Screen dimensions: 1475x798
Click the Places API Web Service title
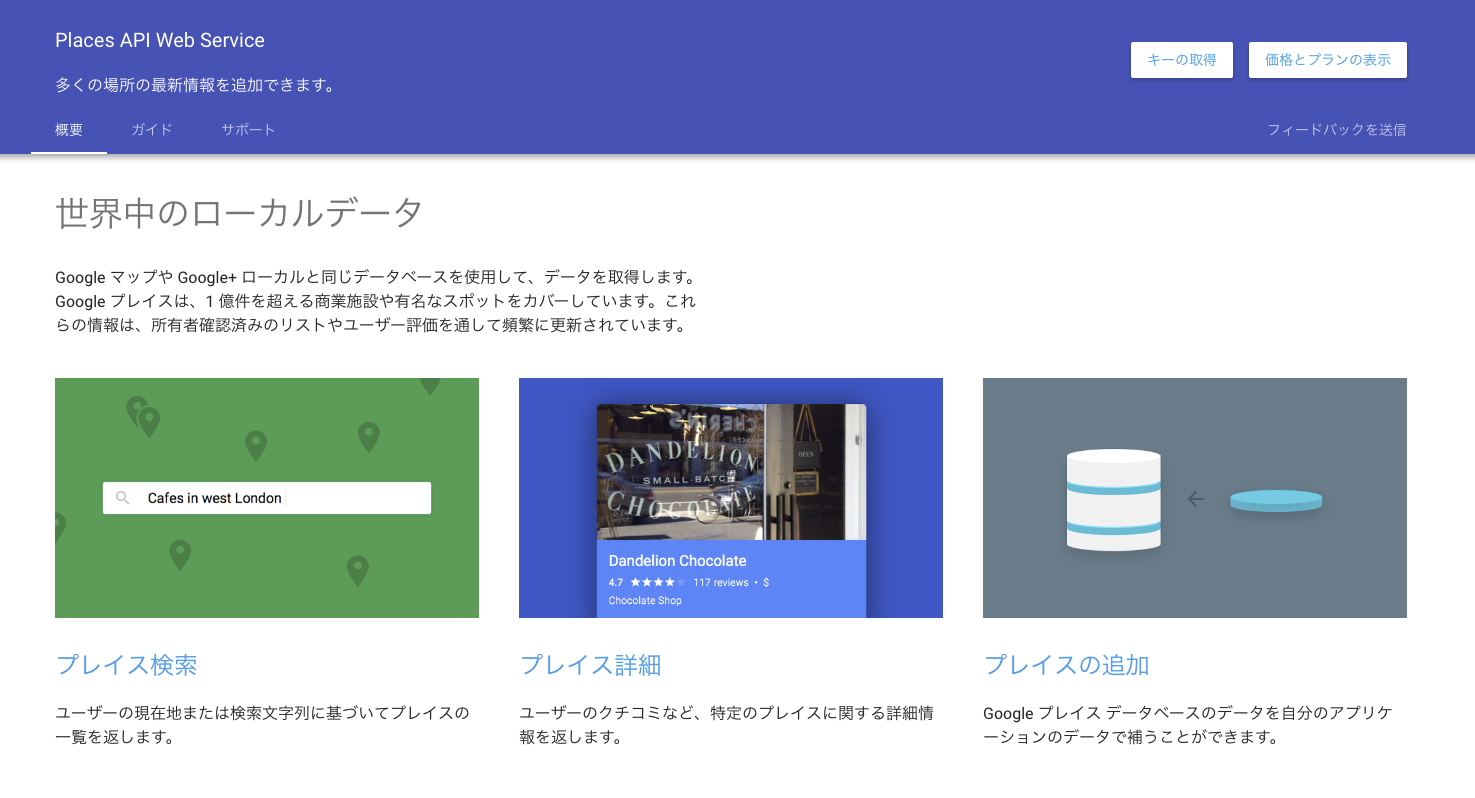[160, 41]
